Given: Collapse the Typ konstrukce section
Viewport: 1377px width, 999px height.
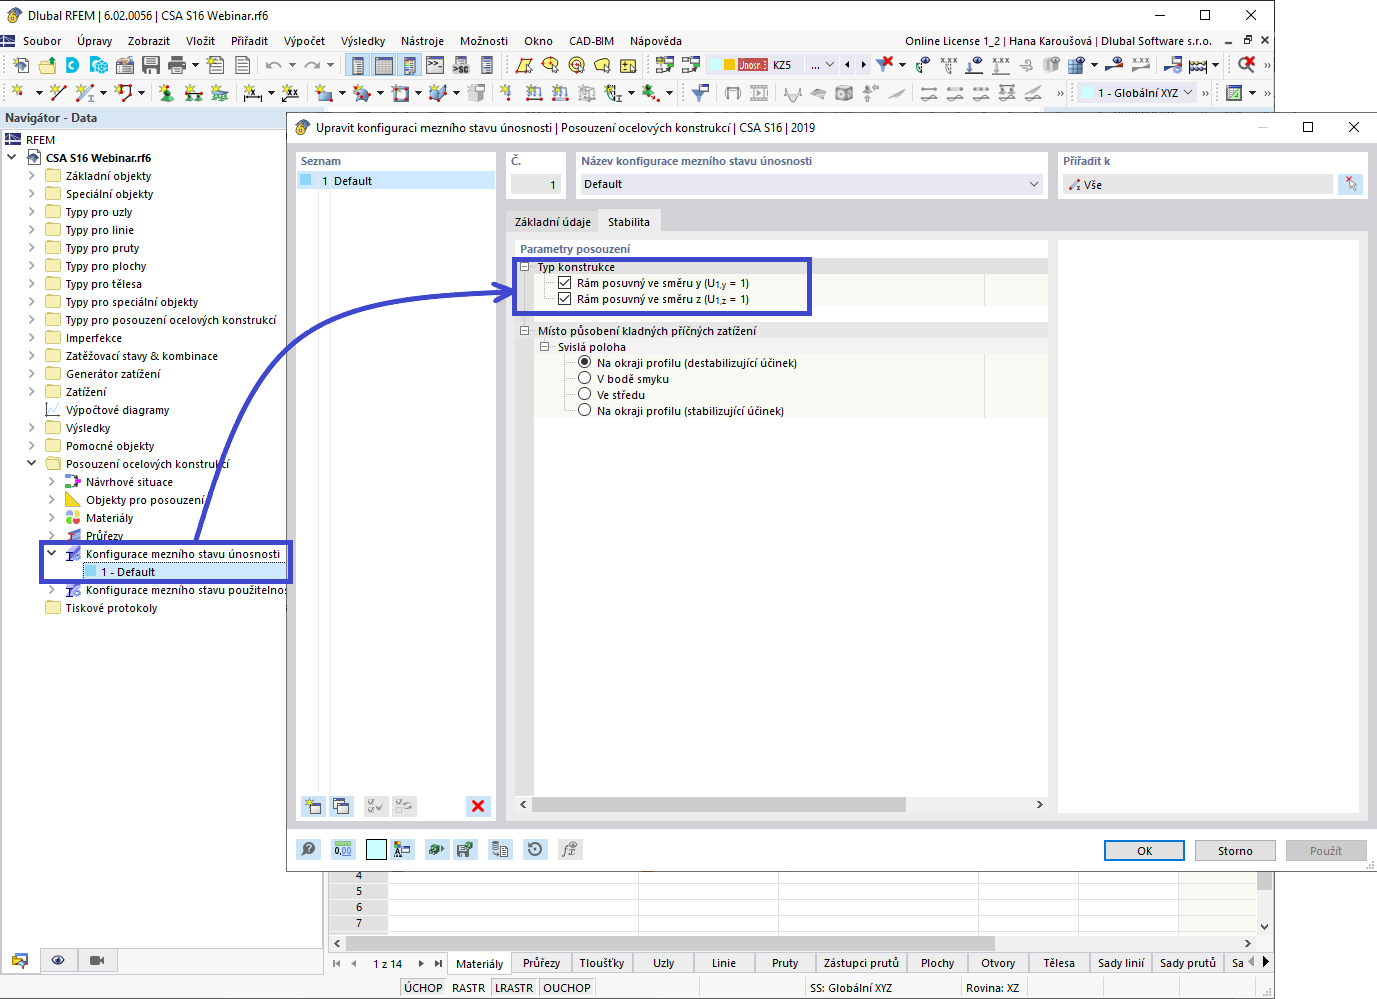Looking at the screenshot, I should [x=525, y=267].
